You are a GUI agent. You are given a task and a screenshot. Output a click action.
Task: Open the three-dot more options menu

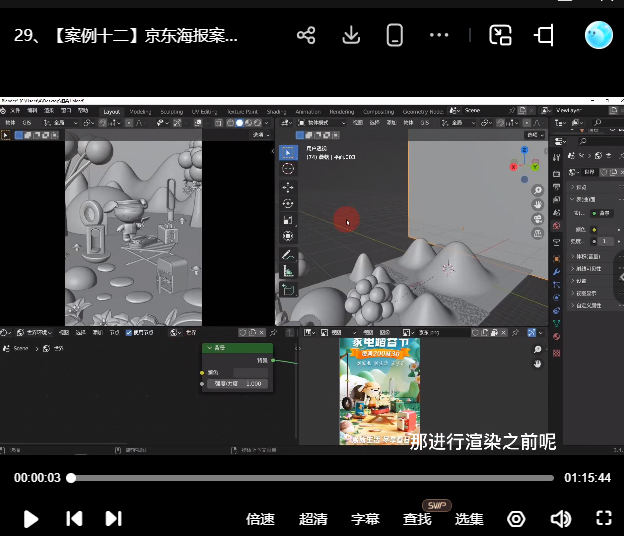[439, 36]
